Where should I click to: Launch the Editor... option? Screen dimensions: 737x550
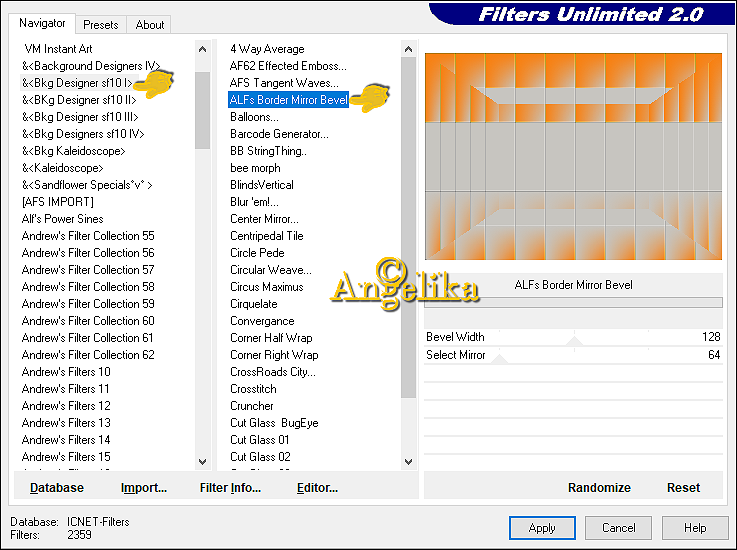(317, 487)
